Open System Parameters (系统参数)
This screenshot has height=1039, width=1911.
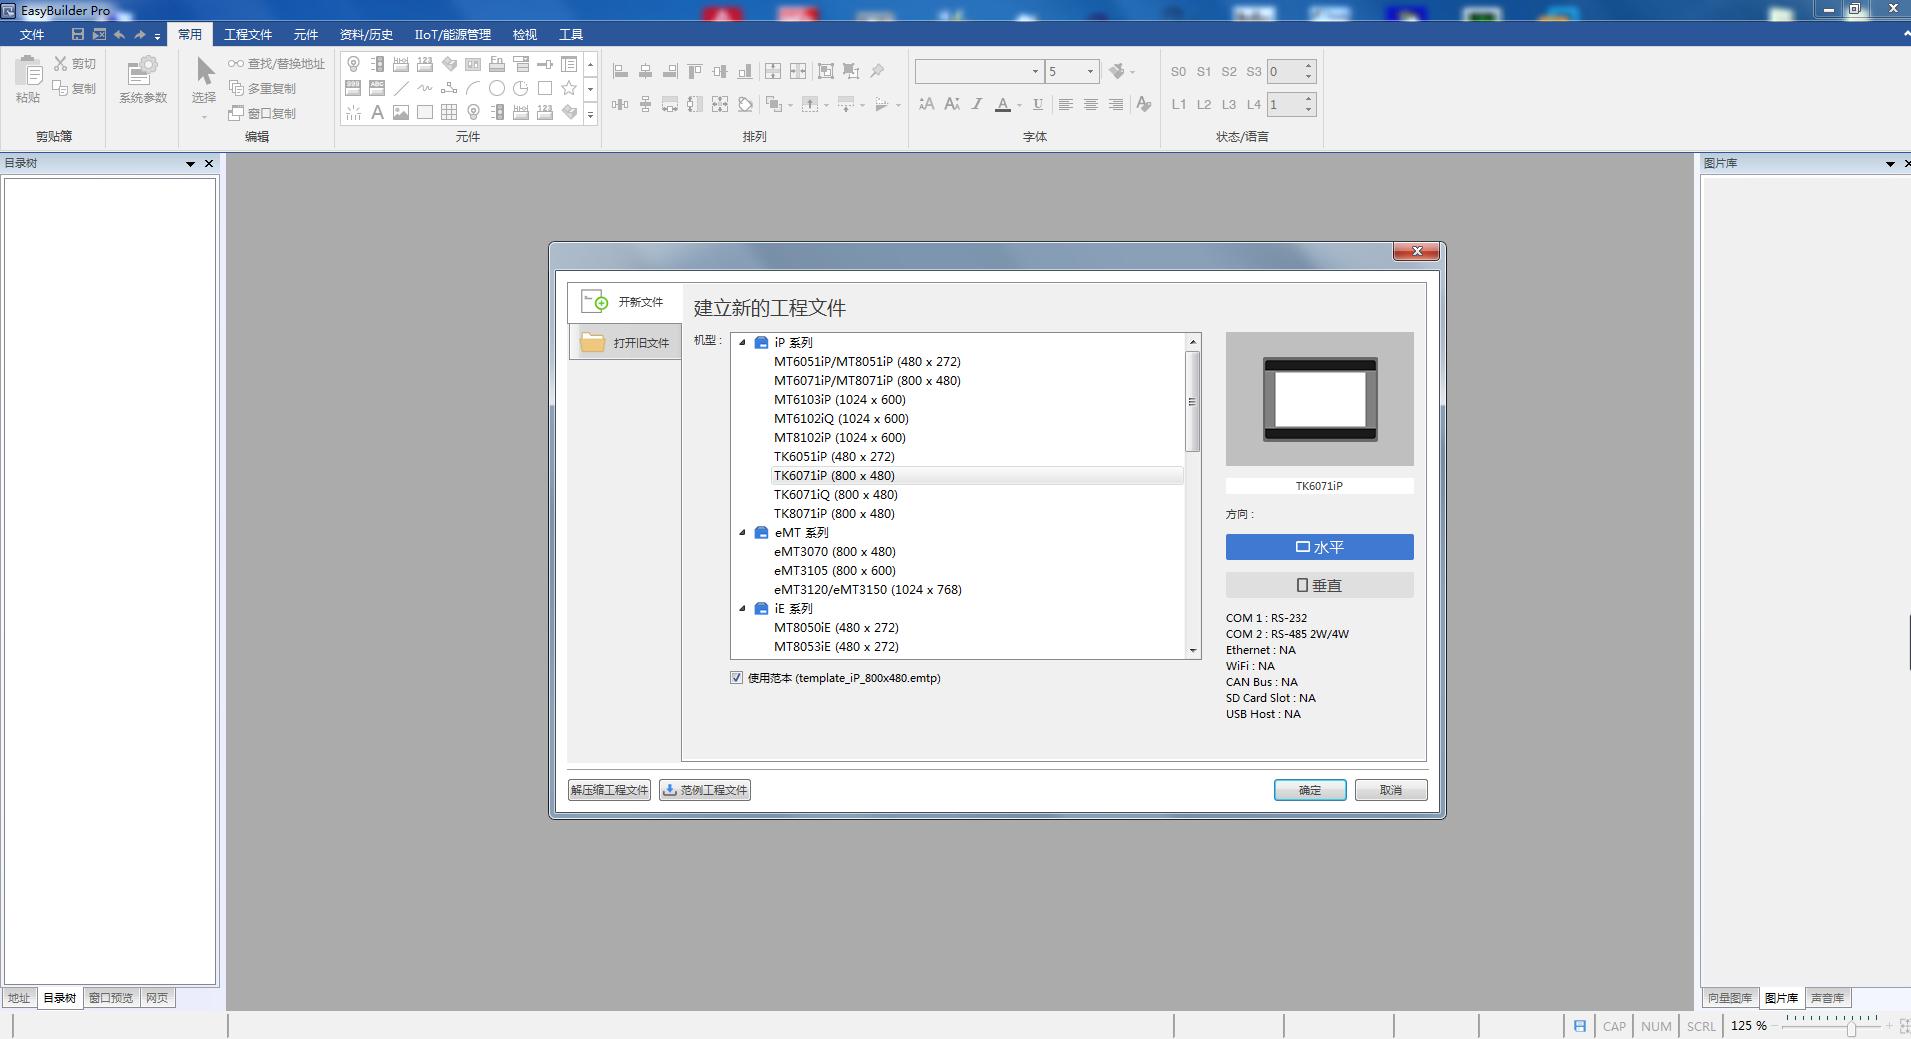pos(143,80)
